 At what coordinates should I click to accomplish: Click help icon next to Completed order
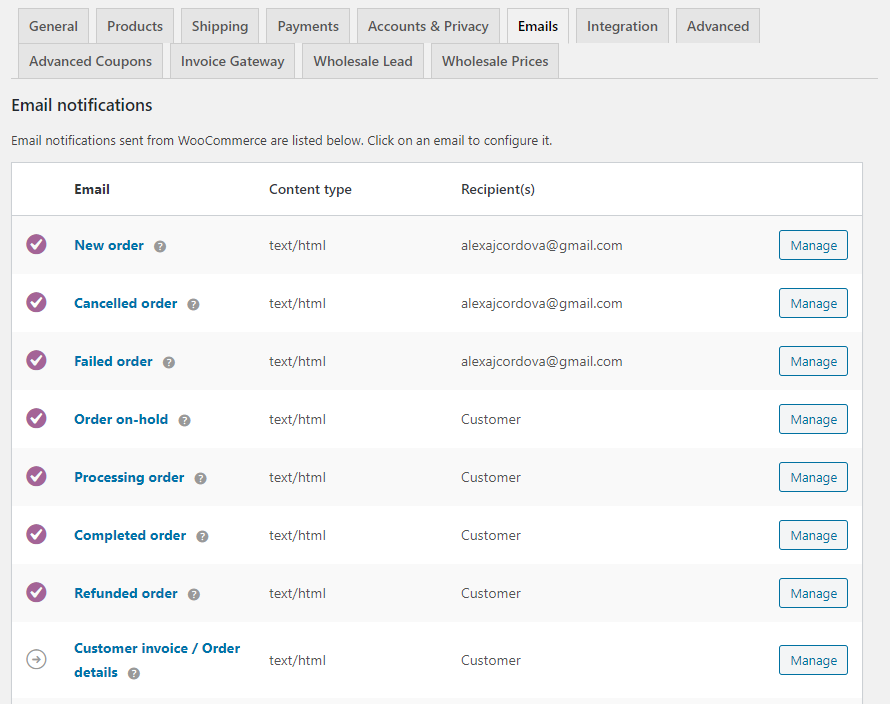pyautogui.click(x=202, y=536)
